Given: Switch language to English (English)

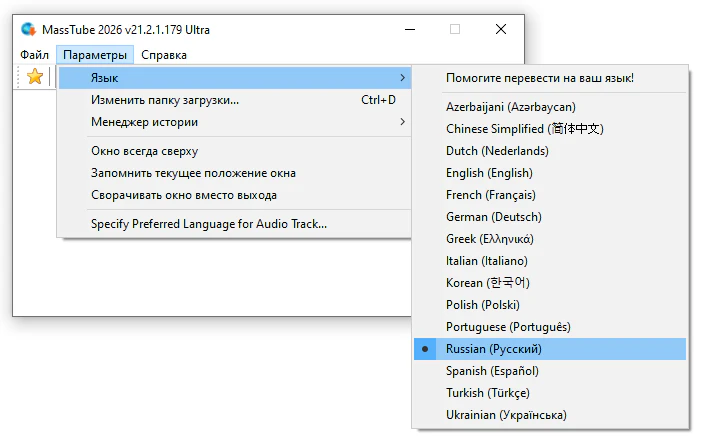Looking at the screenshot, I should click(489, 173).
